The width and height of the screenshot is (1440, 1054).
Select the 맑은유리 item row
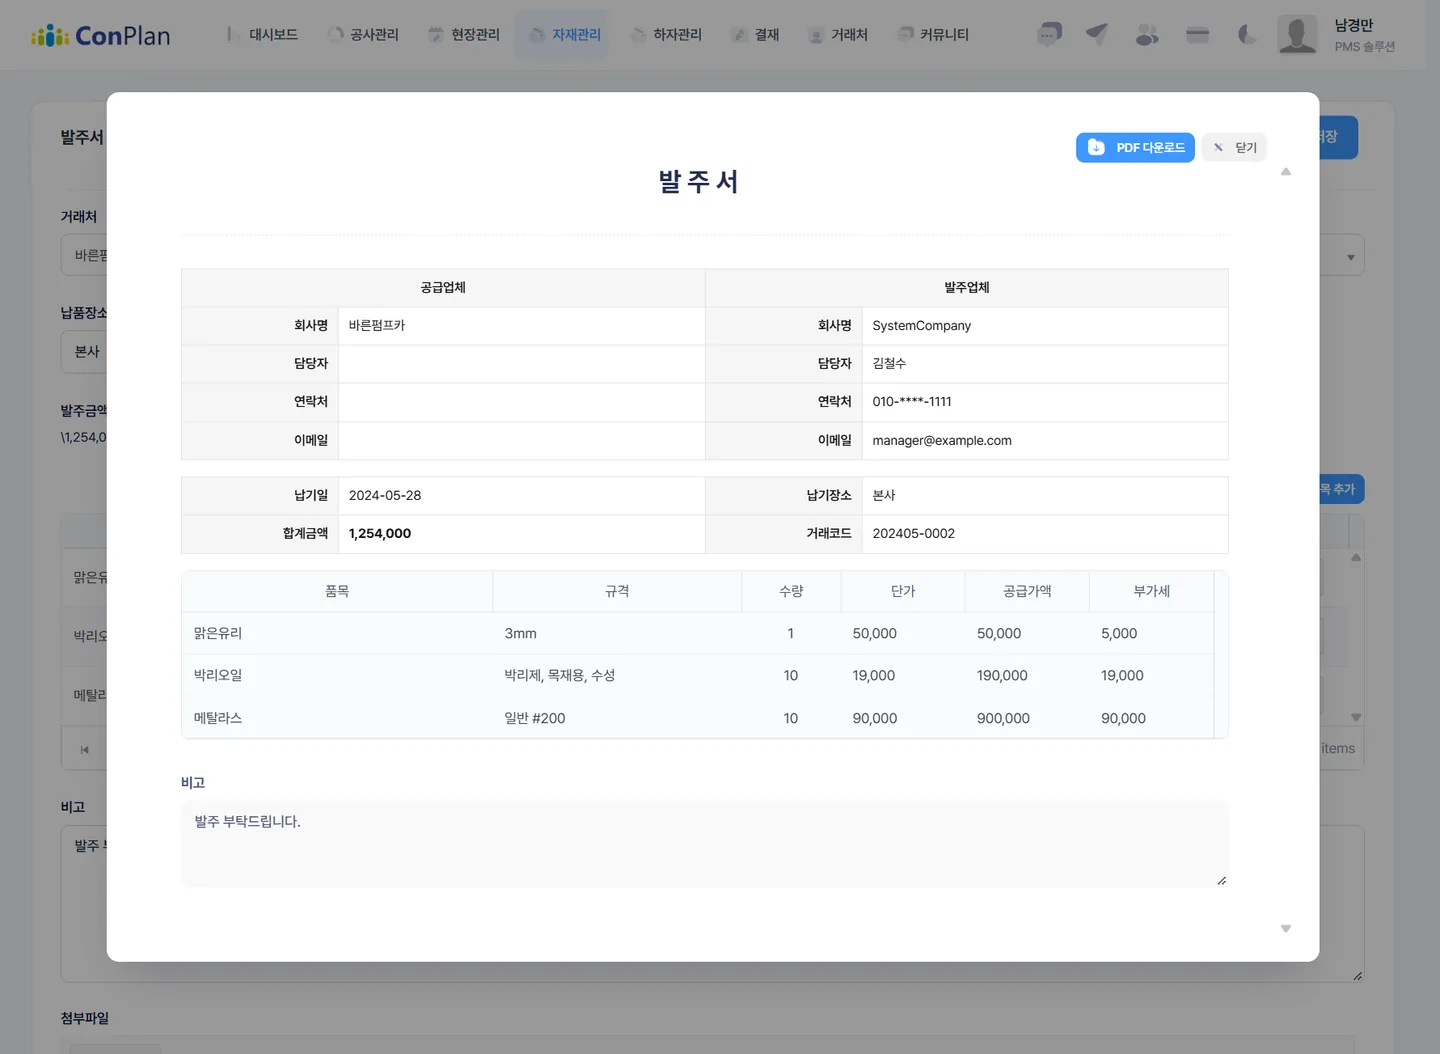point(697,633)
